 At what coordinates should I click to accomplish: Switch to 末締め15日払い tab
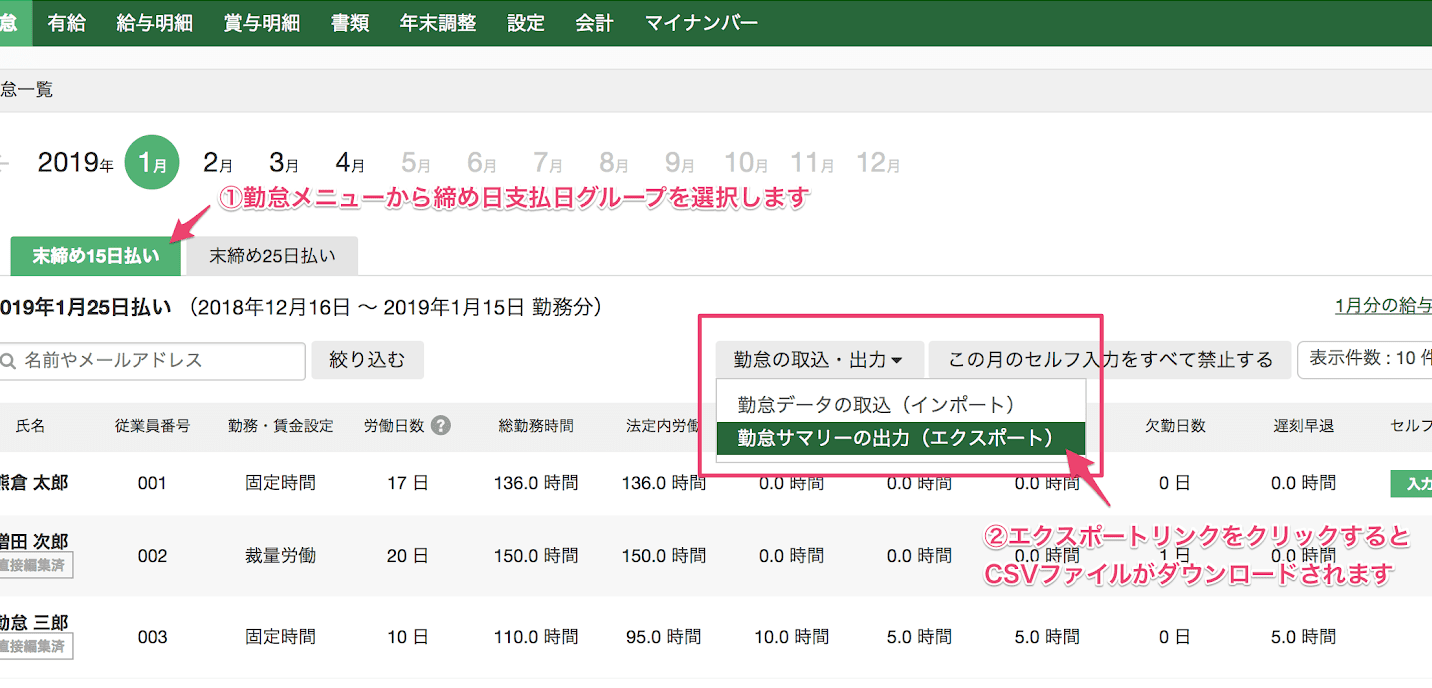[96, 256]
